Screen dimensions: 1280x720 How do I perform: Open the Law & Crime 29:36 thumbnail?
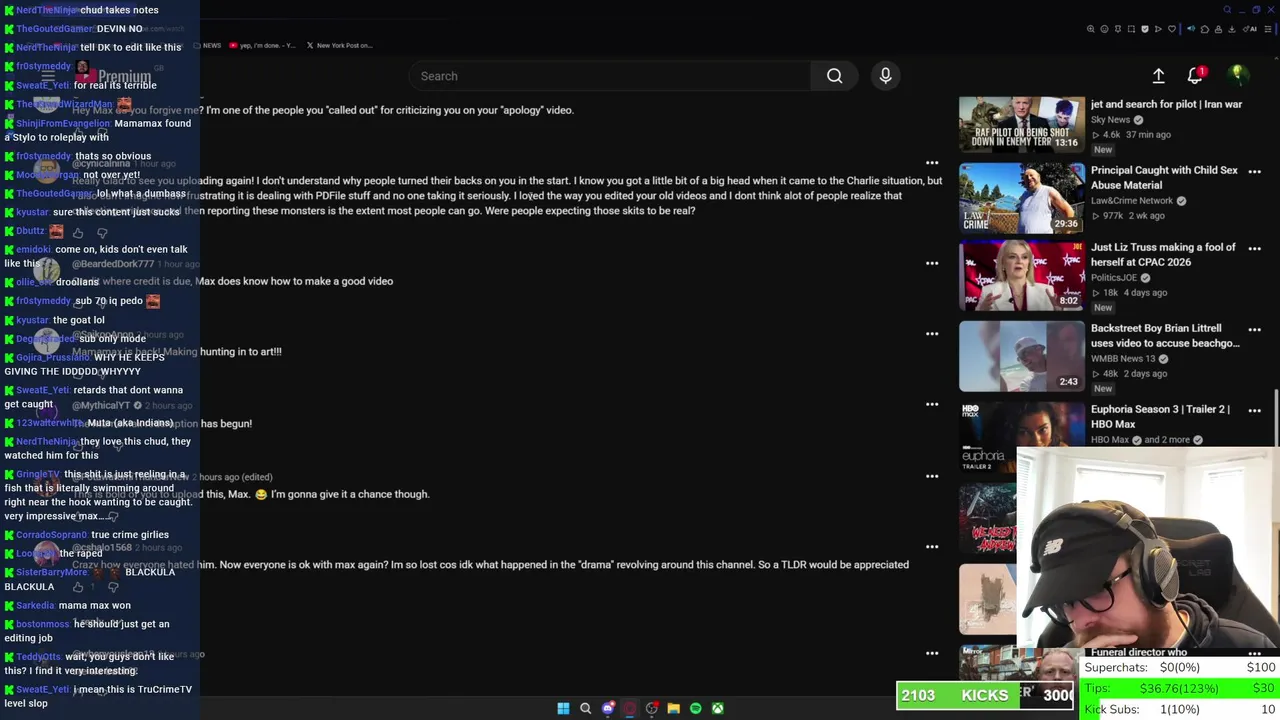click(1021, 198)
